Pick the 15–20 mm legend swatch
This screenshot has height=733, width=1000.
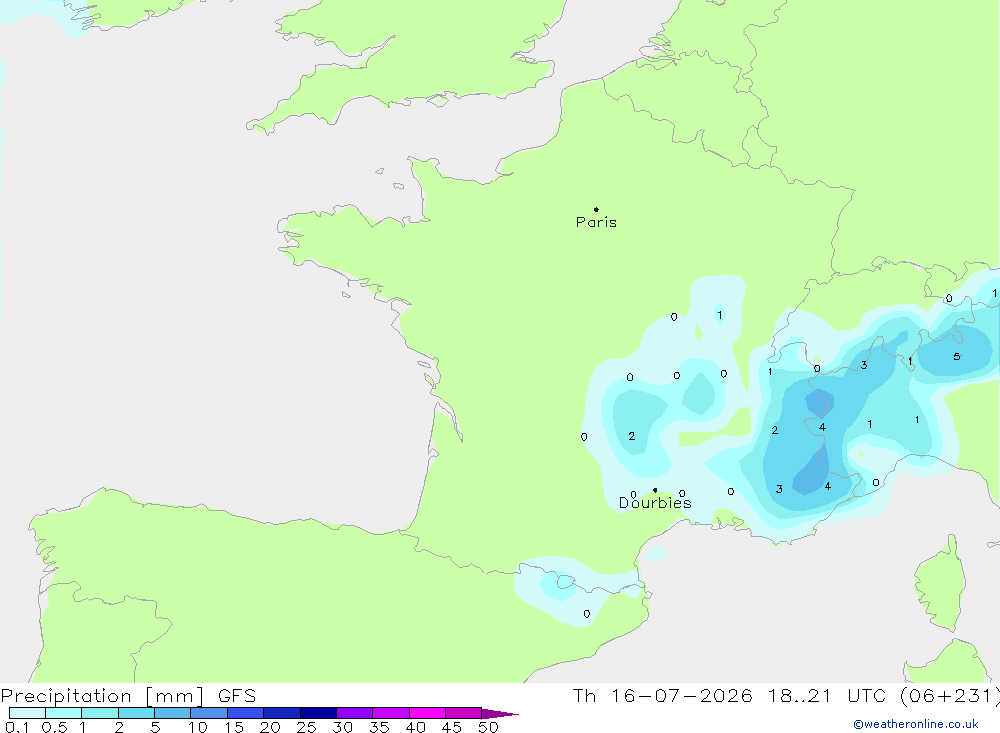click(246, 713)
